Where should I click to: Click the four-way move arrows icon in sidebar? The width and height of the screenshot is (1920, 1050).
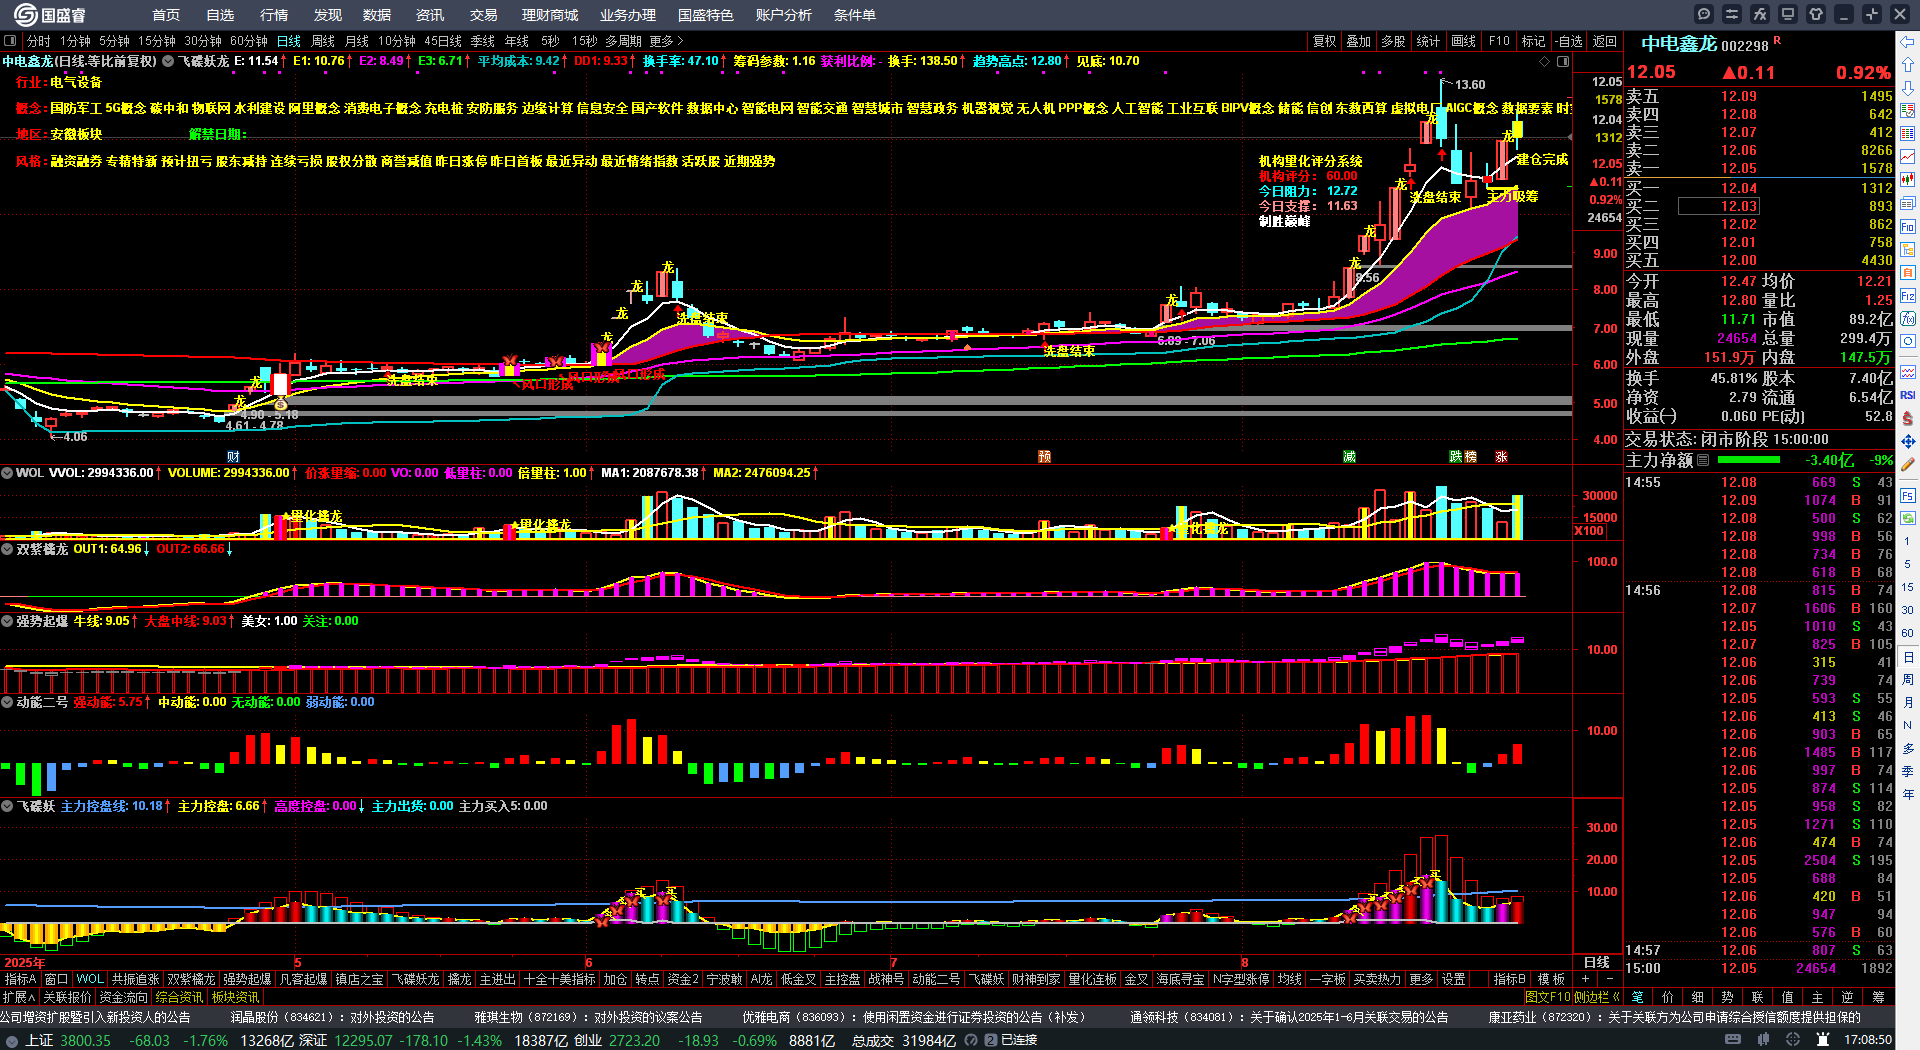(1908, 441)
